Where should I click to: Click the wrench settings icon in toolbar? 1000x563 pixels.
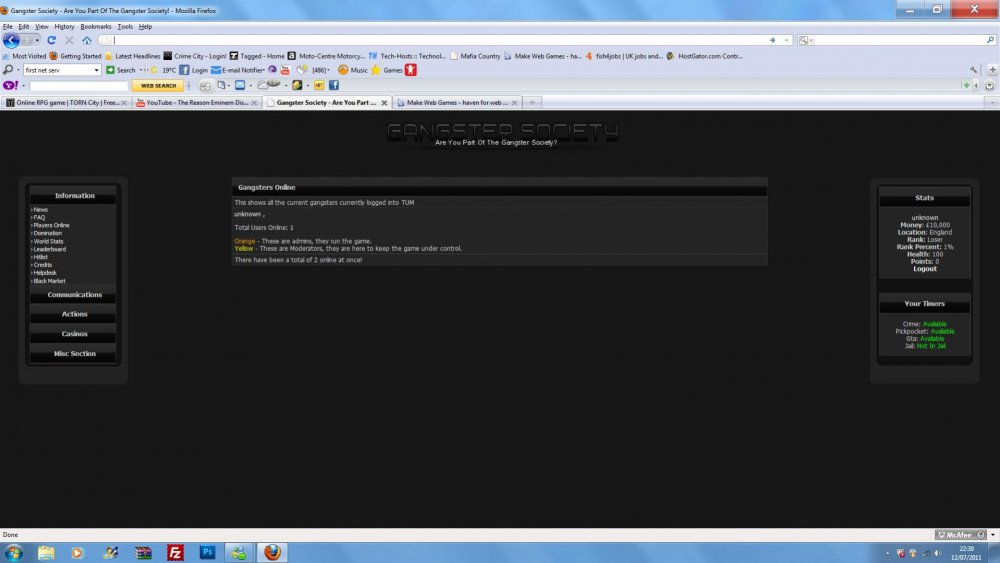[x=973, y=70]
